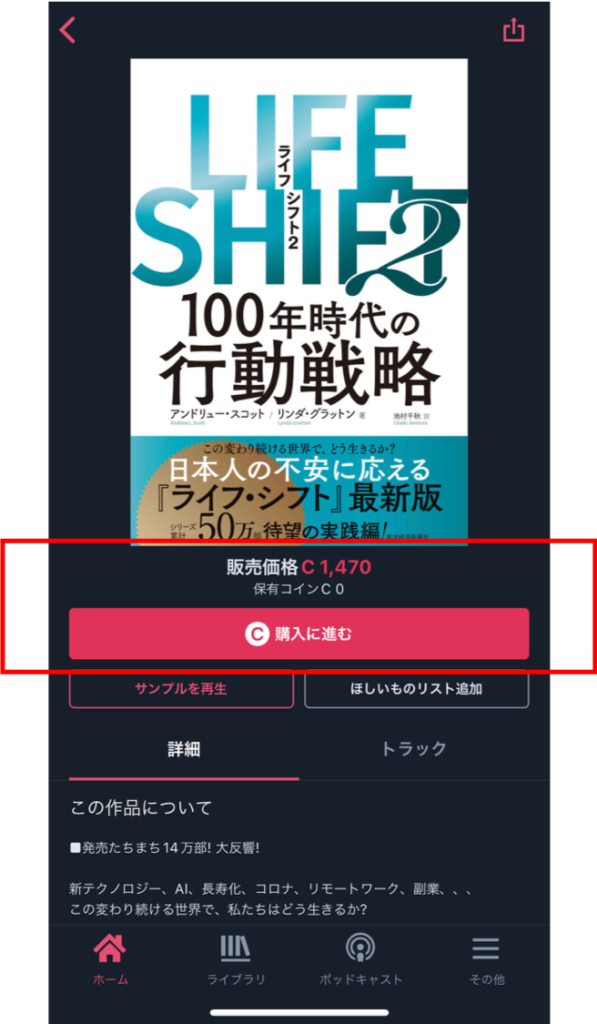This screenshot has width=597, height=1024.
Task: Tap the 購入に進む purchase button
Action: (299, 633)
